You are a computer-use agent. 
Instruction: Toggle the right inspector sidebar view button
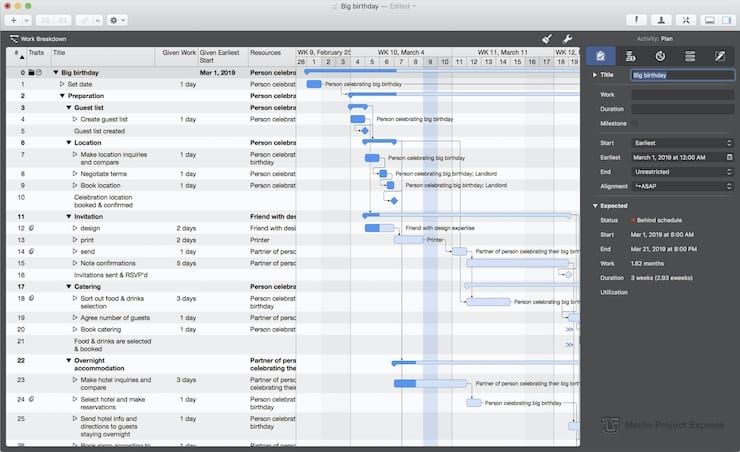726,20
